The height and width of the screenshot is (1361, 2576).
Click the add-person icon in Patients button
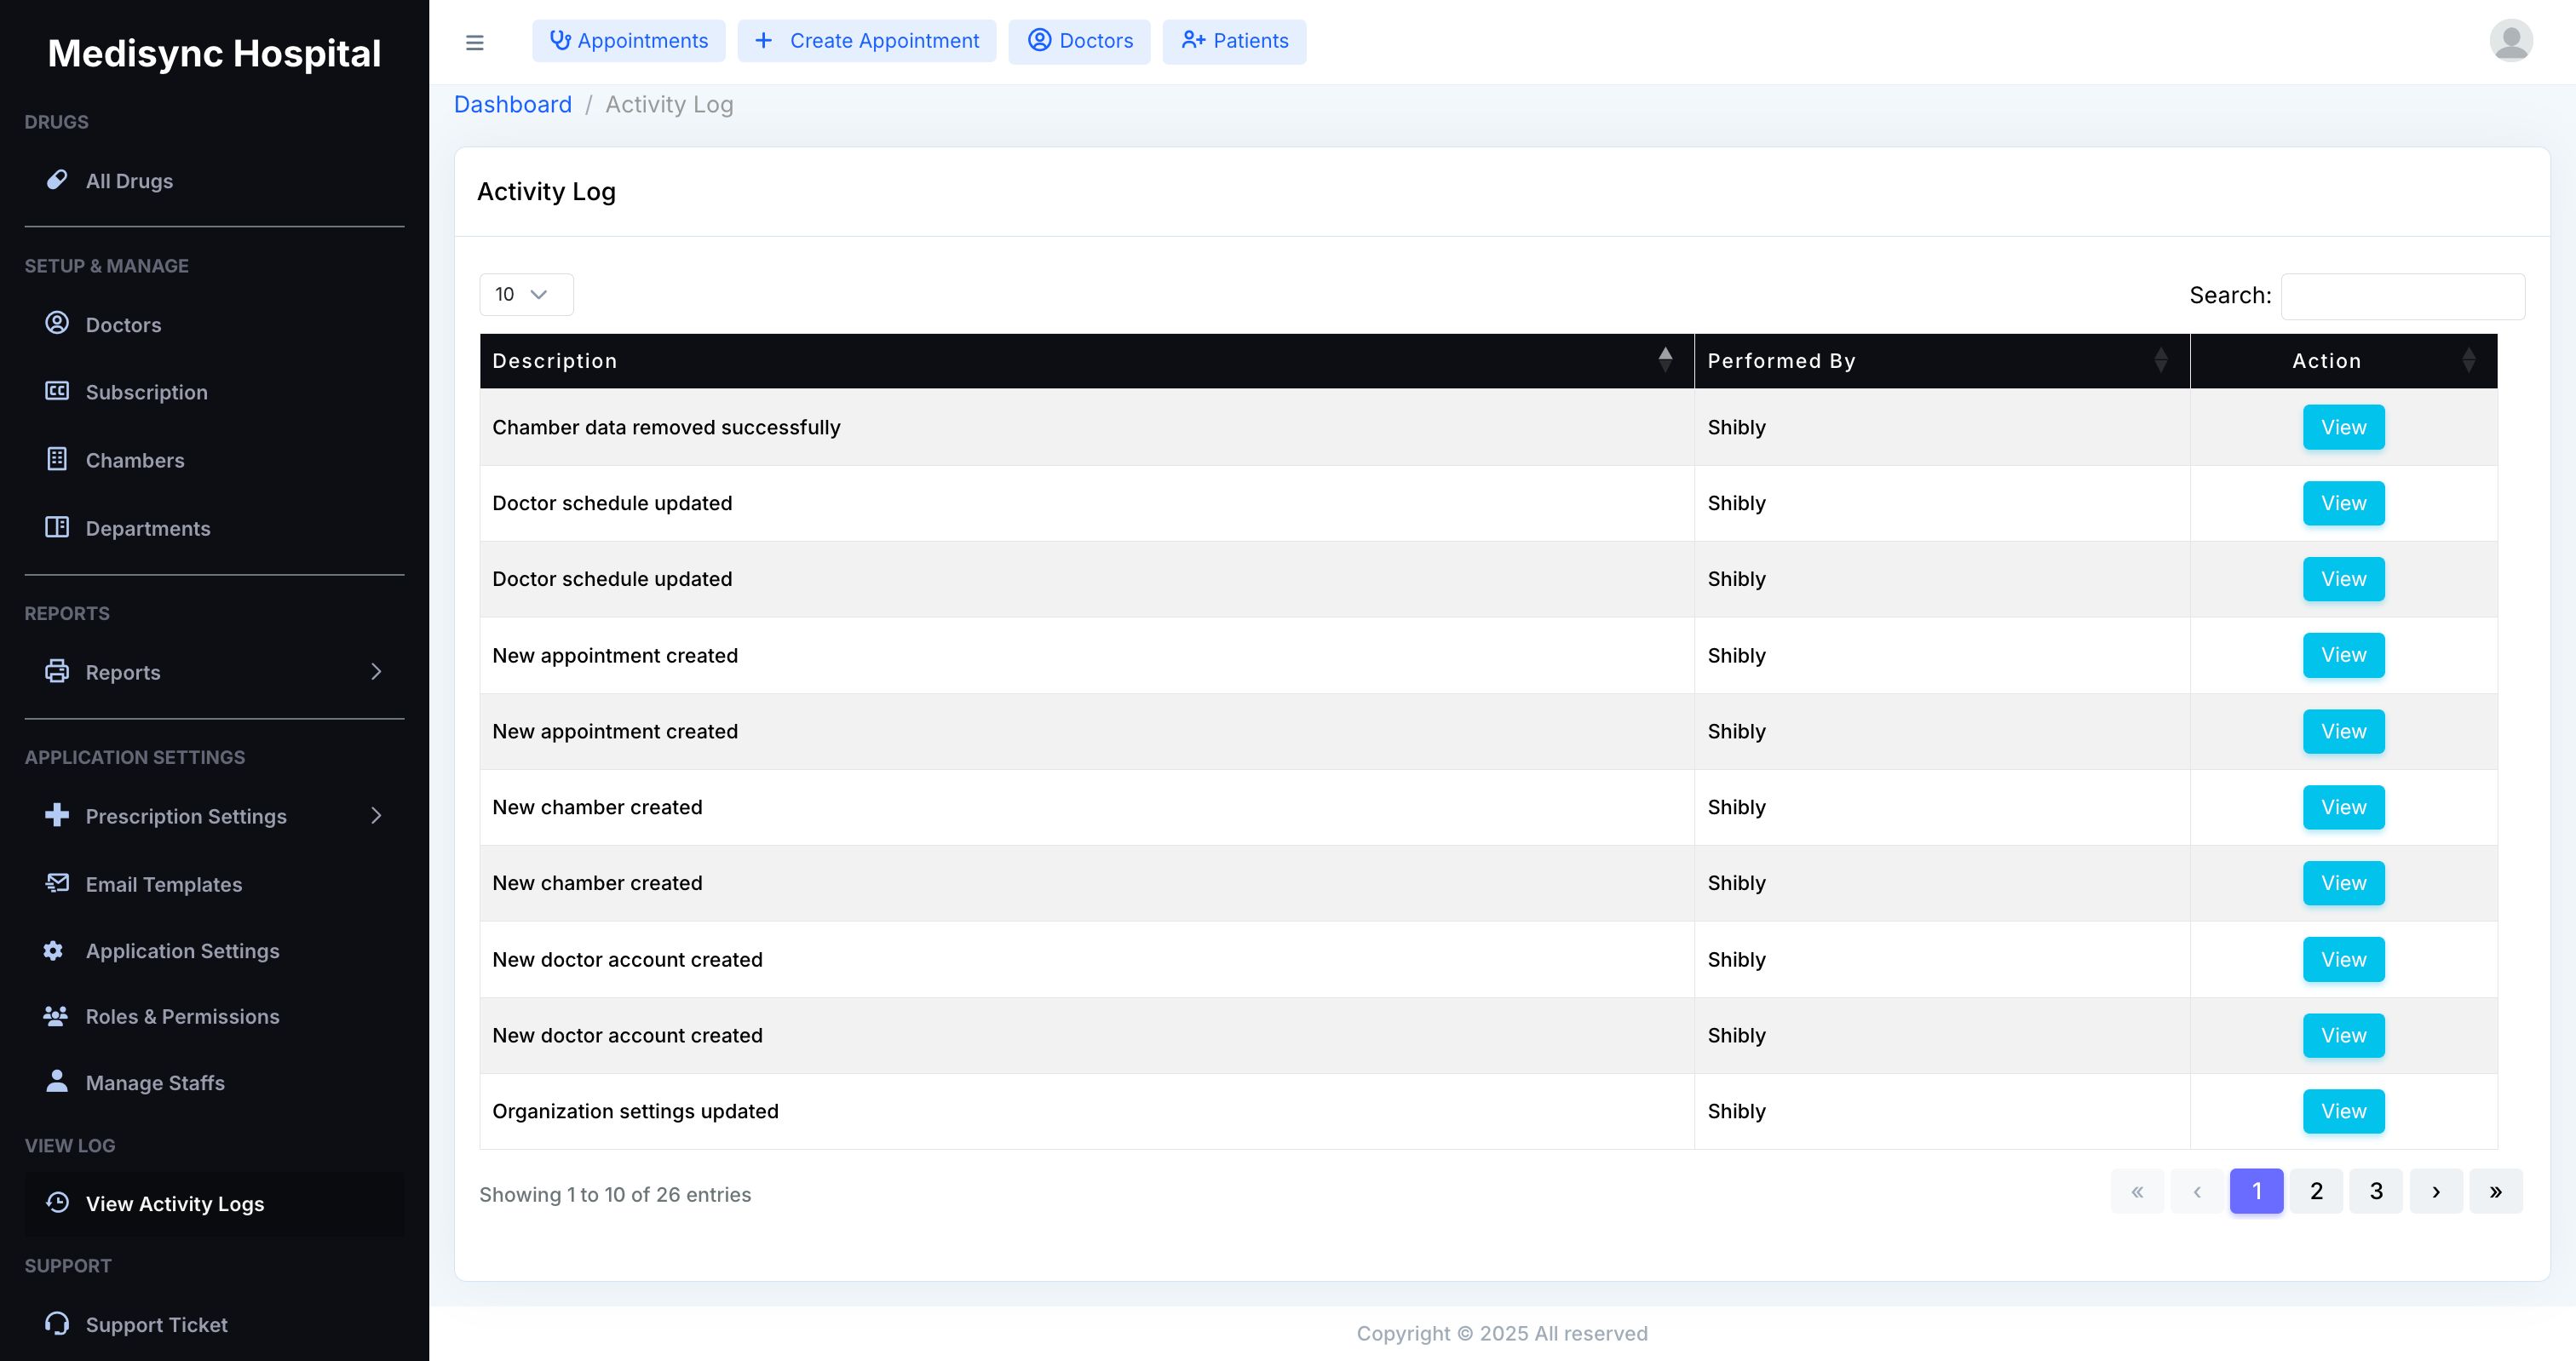1193,40
